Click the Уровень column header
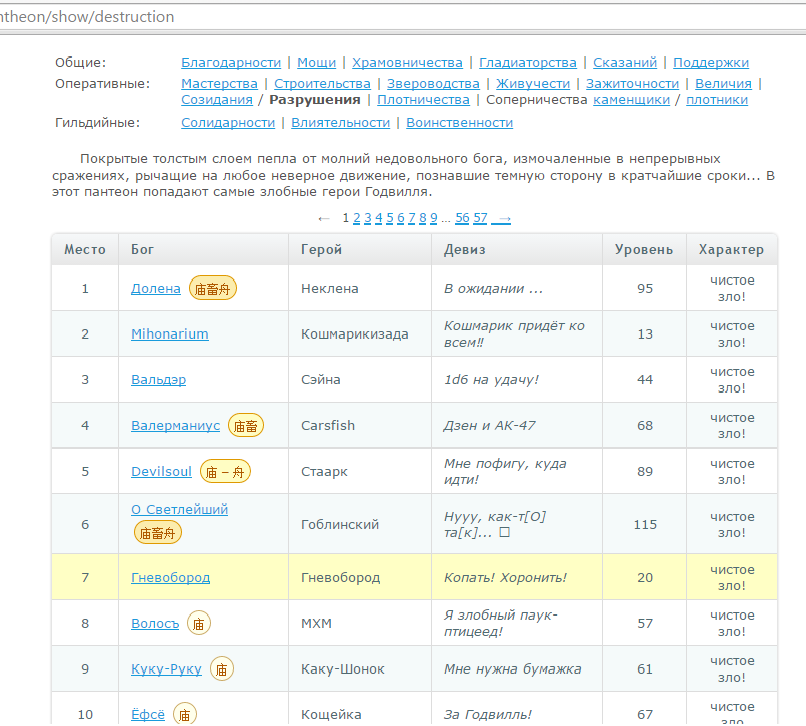Viewport: 806px width, 726px height. 644,250
